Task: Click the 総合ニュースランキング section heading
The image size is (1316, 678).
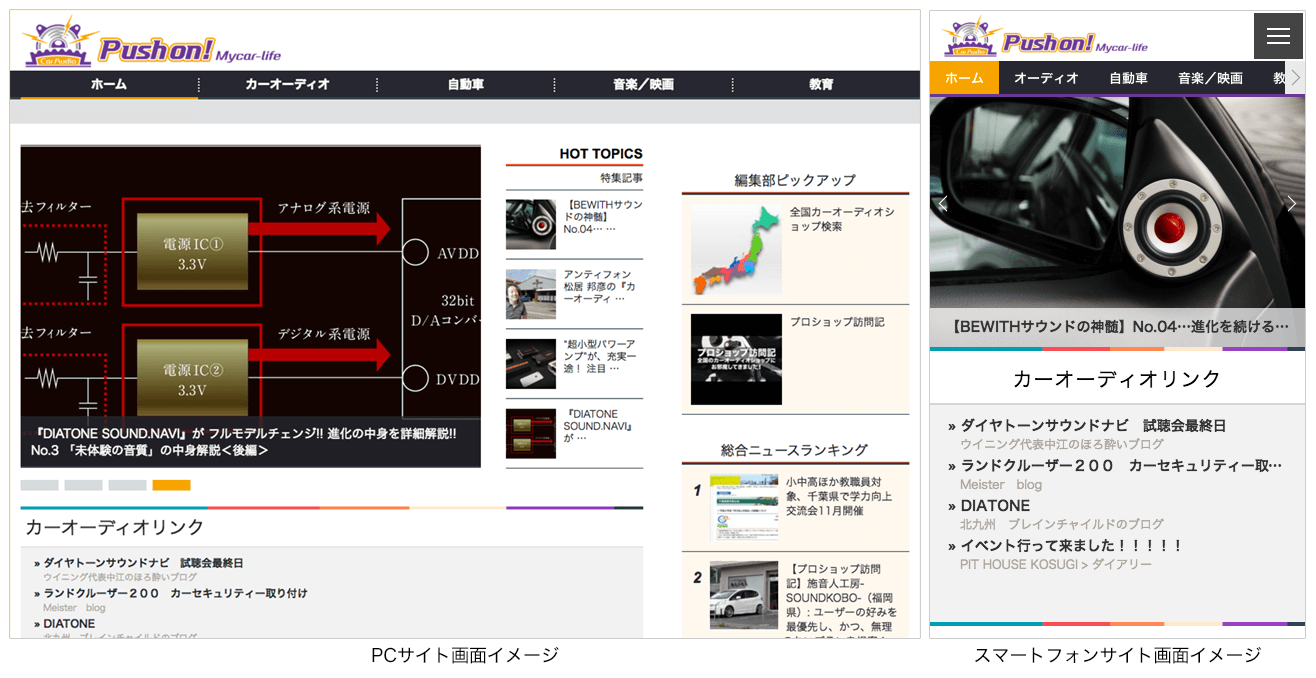Action: [x=794, y=450]
